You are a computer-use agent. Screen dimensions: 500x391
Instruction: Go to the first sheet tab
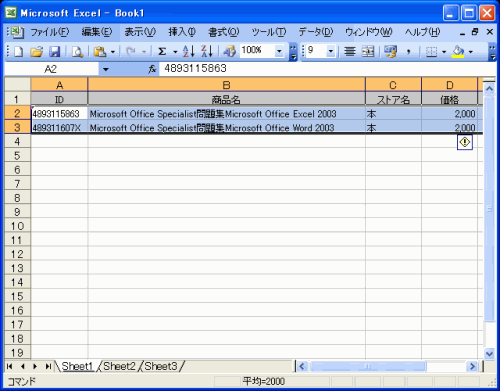pyautogui.click(x=10, y=366)
